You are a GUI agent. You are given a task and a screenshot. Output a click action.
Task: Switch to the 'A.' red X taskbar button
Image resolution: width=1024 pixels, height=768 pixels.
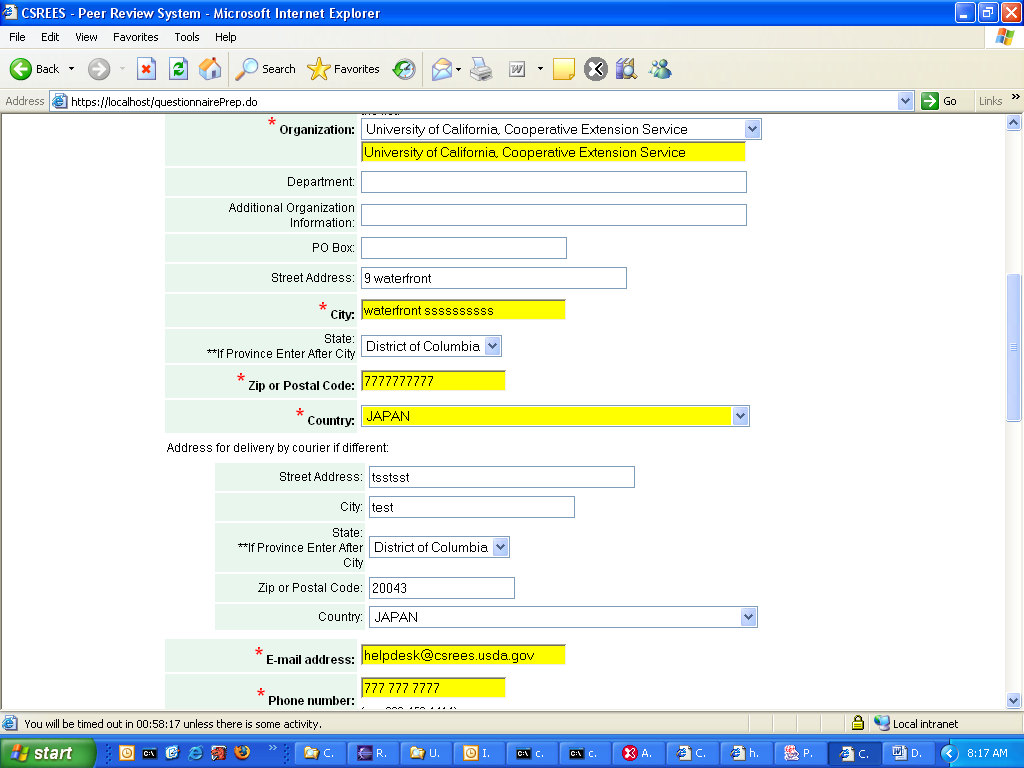tap(637, 753)
